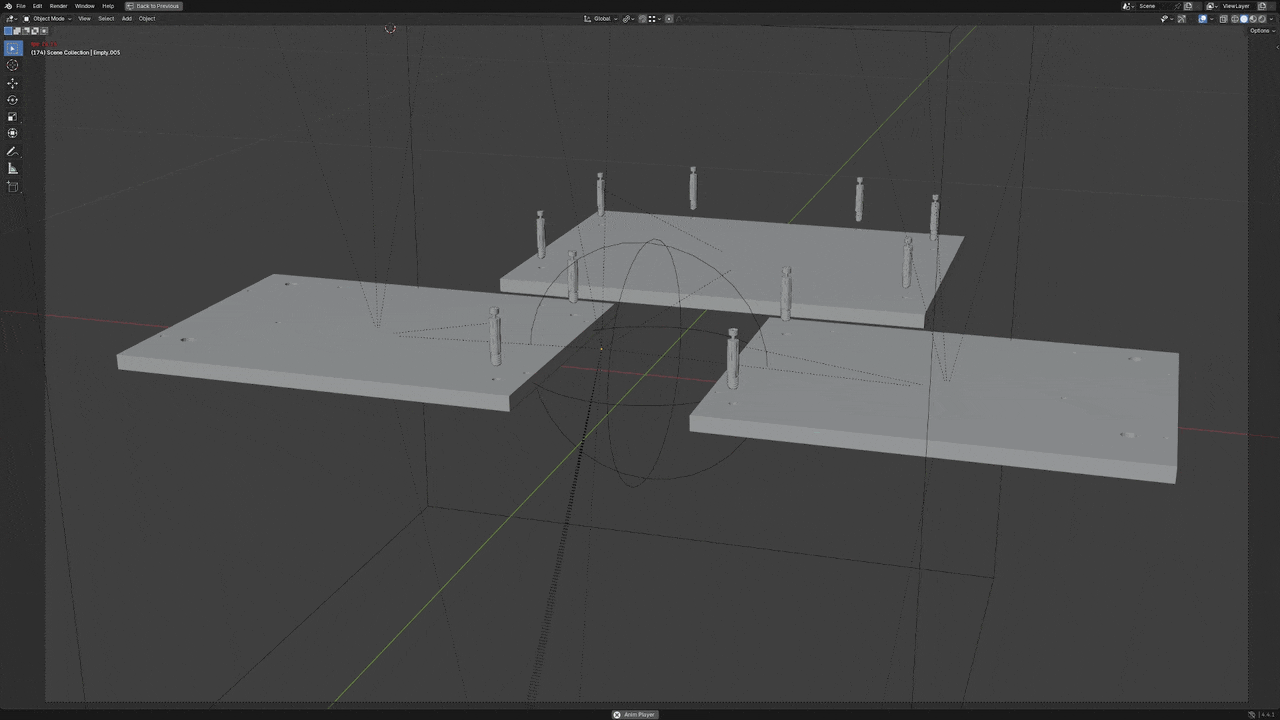
Task: Toggle snapping magnet icon
Action: click(642, 19)
